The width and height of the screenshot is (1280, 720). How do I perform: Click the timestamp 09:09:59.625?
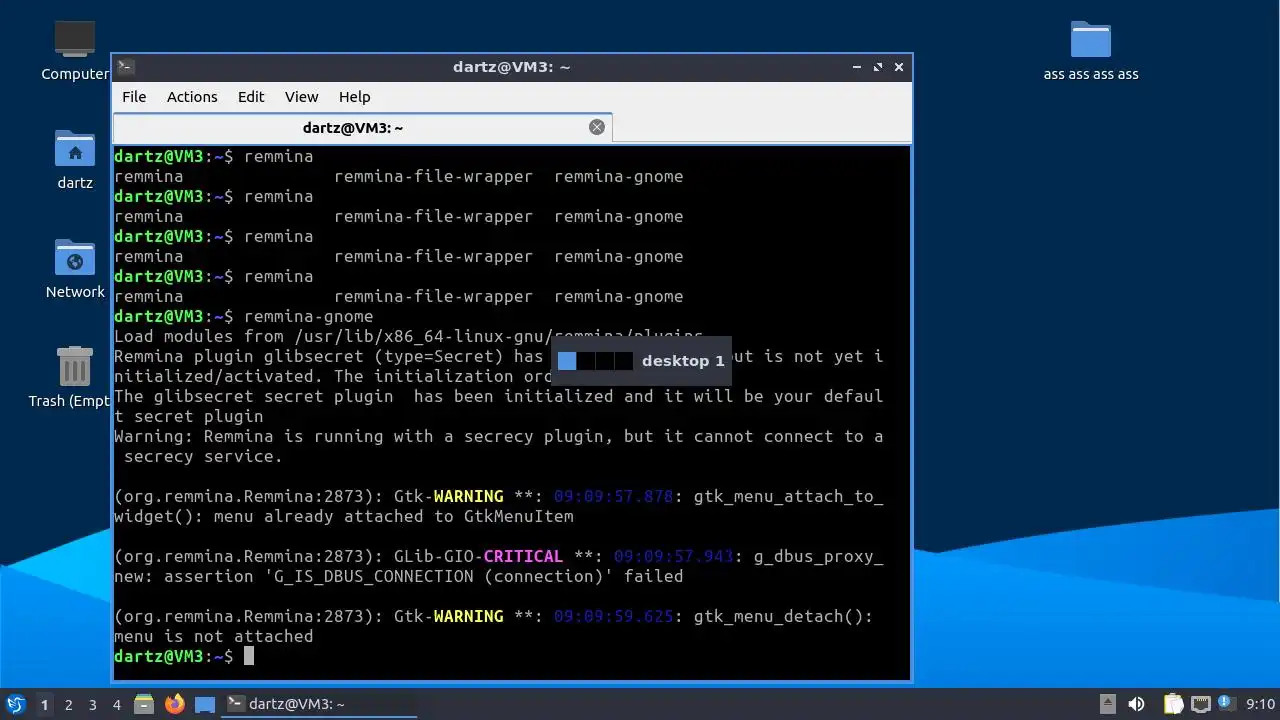click(614, 616)
